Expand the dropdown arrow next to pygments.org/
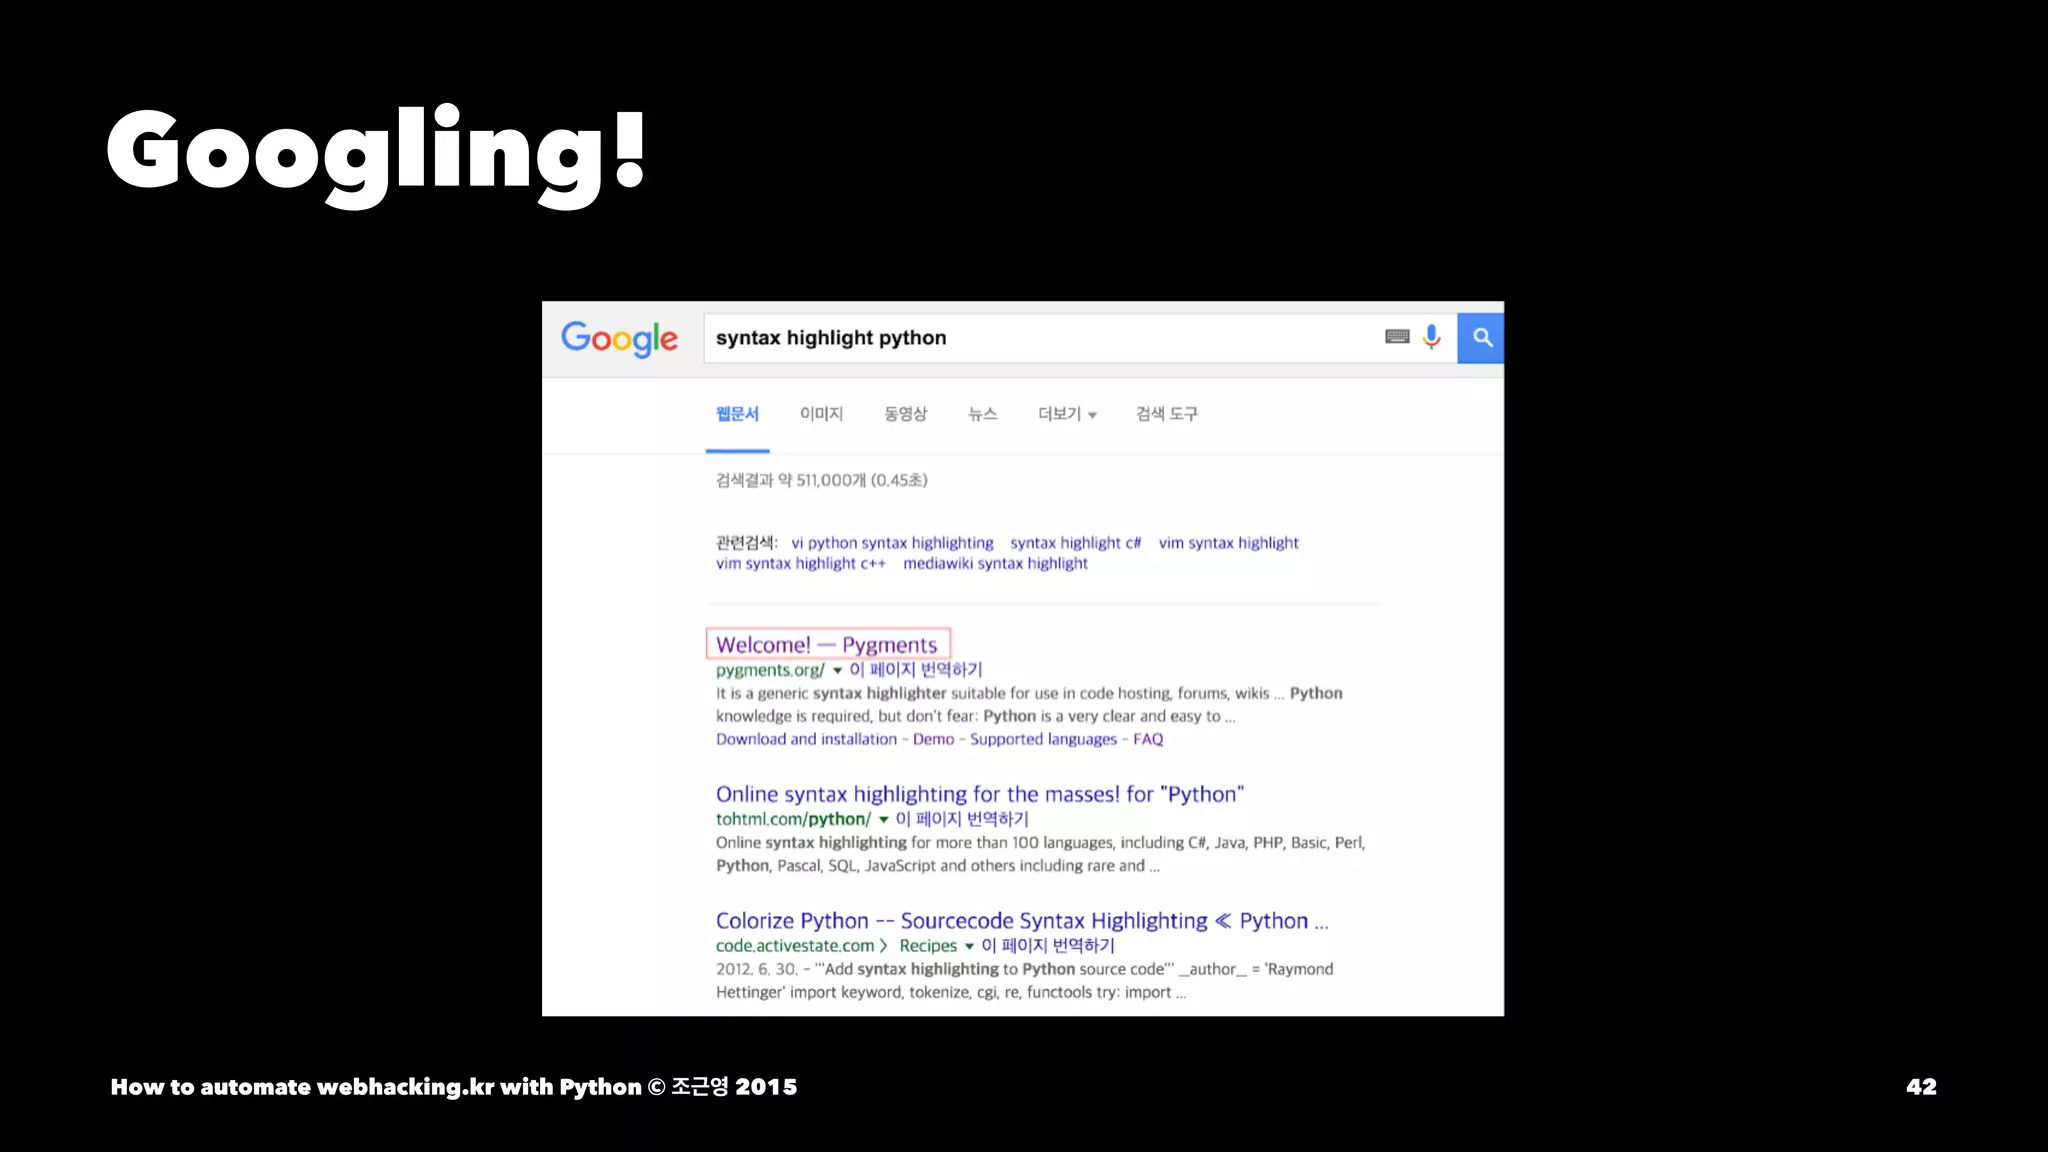Screen dimensions: 2048x1152 tap(837, 671)
